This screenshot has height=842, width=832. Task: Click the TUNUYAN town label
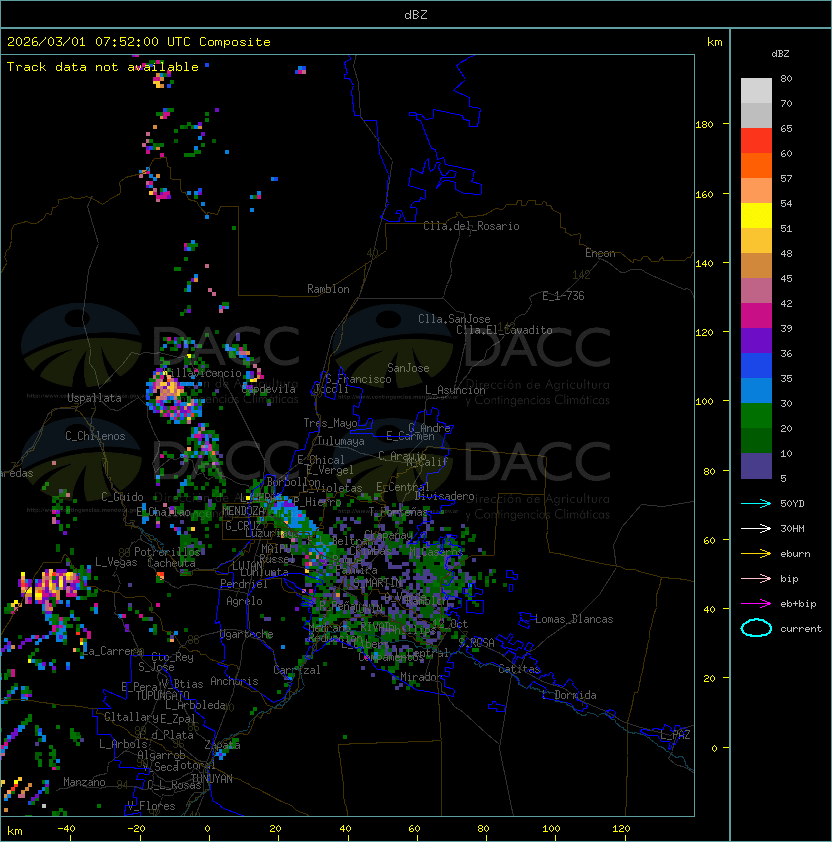(x=211, y=778)
